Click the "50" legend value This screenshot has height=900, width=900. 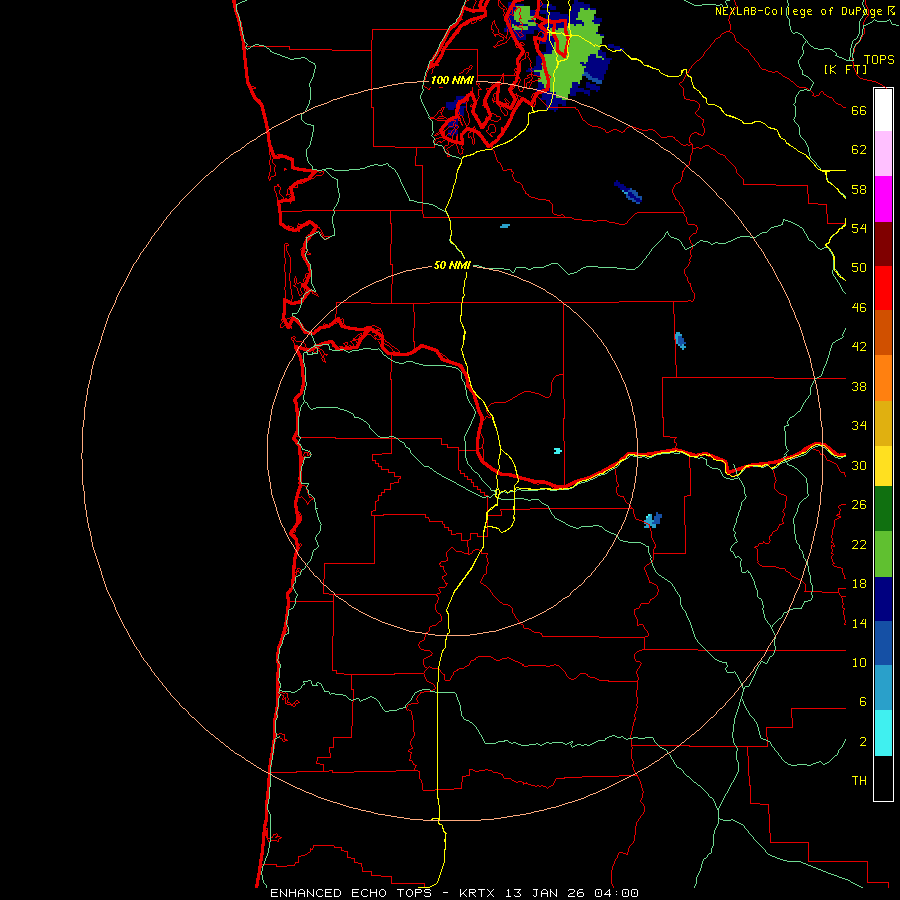click(859, 268)
